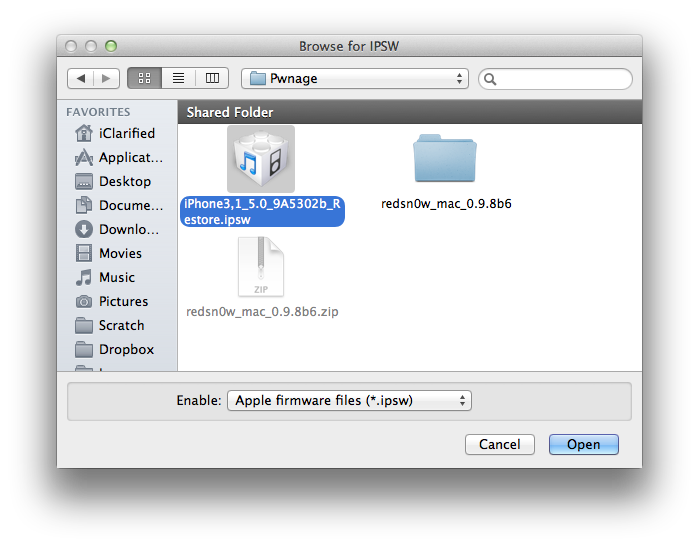This screenshot has height=547, width=699.
Task: Click the Downloads arrow icon
Action: click(84, 229)
